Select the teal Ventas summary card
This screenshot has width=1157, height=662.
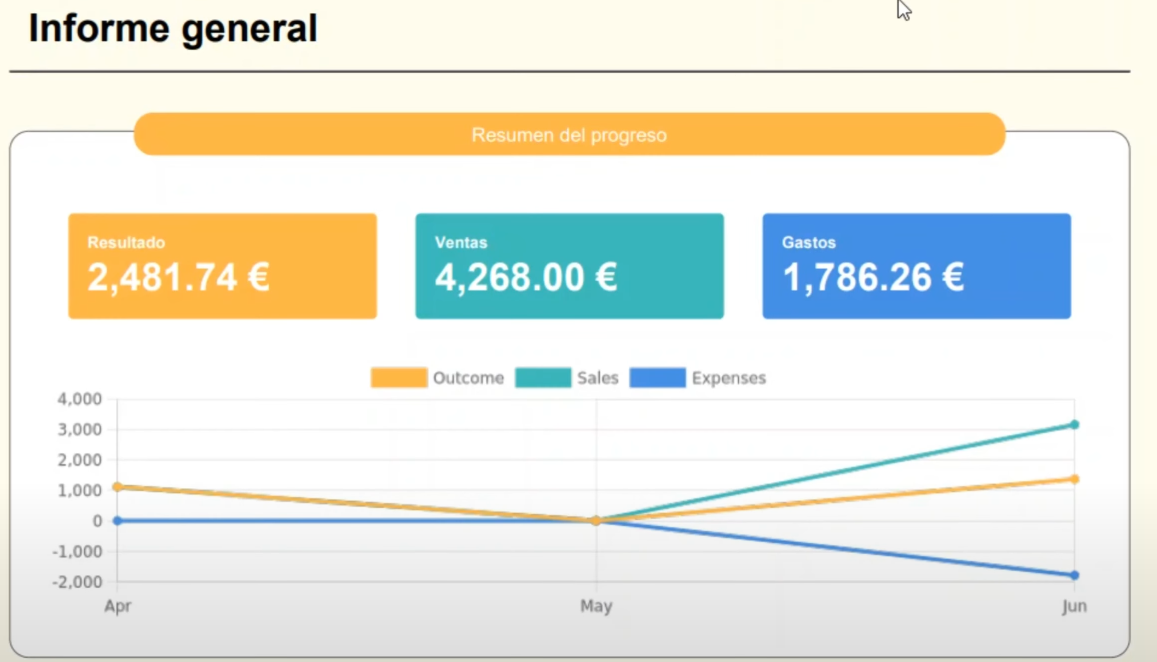(x=569, y=266)
